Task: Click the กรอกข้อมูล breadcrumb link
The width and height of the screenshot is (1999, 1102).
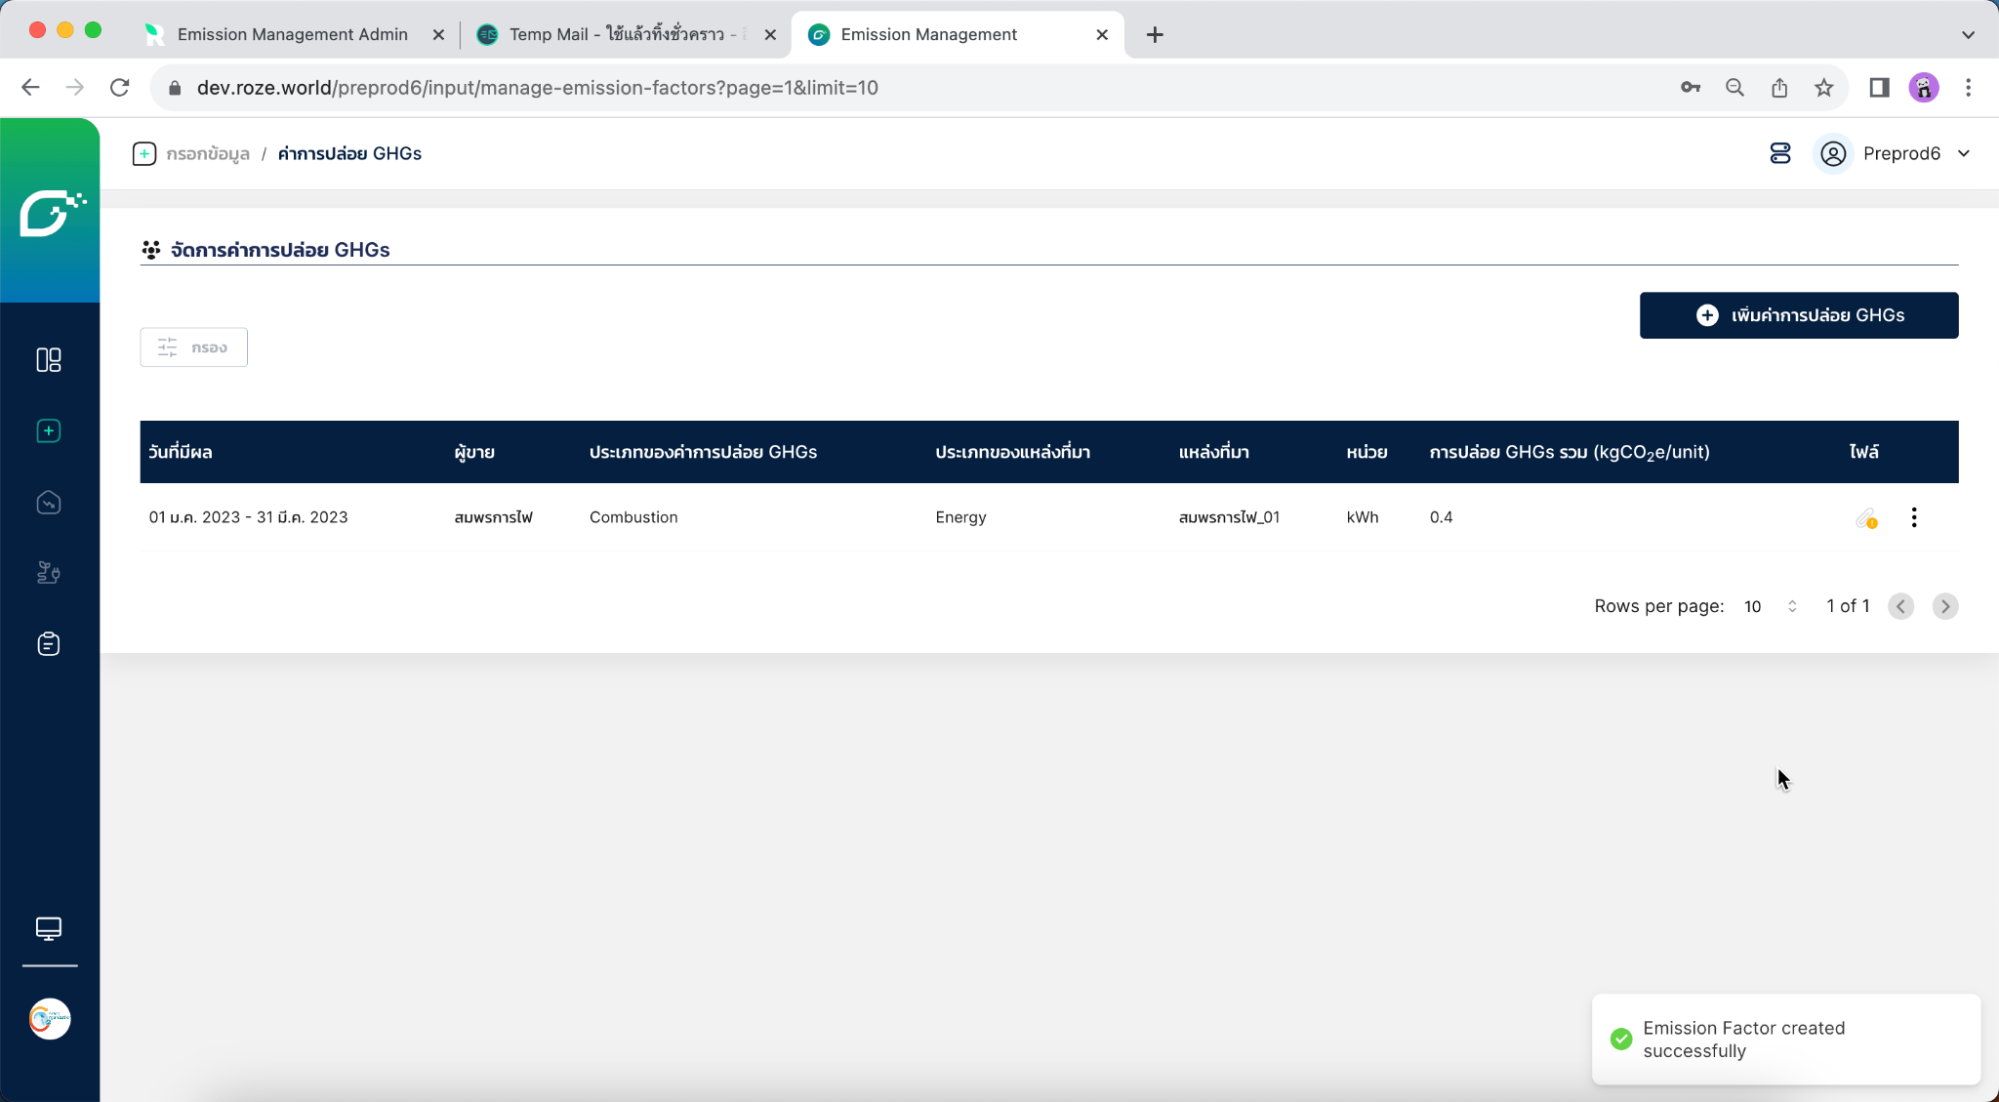Action: [x=207, y=154]
